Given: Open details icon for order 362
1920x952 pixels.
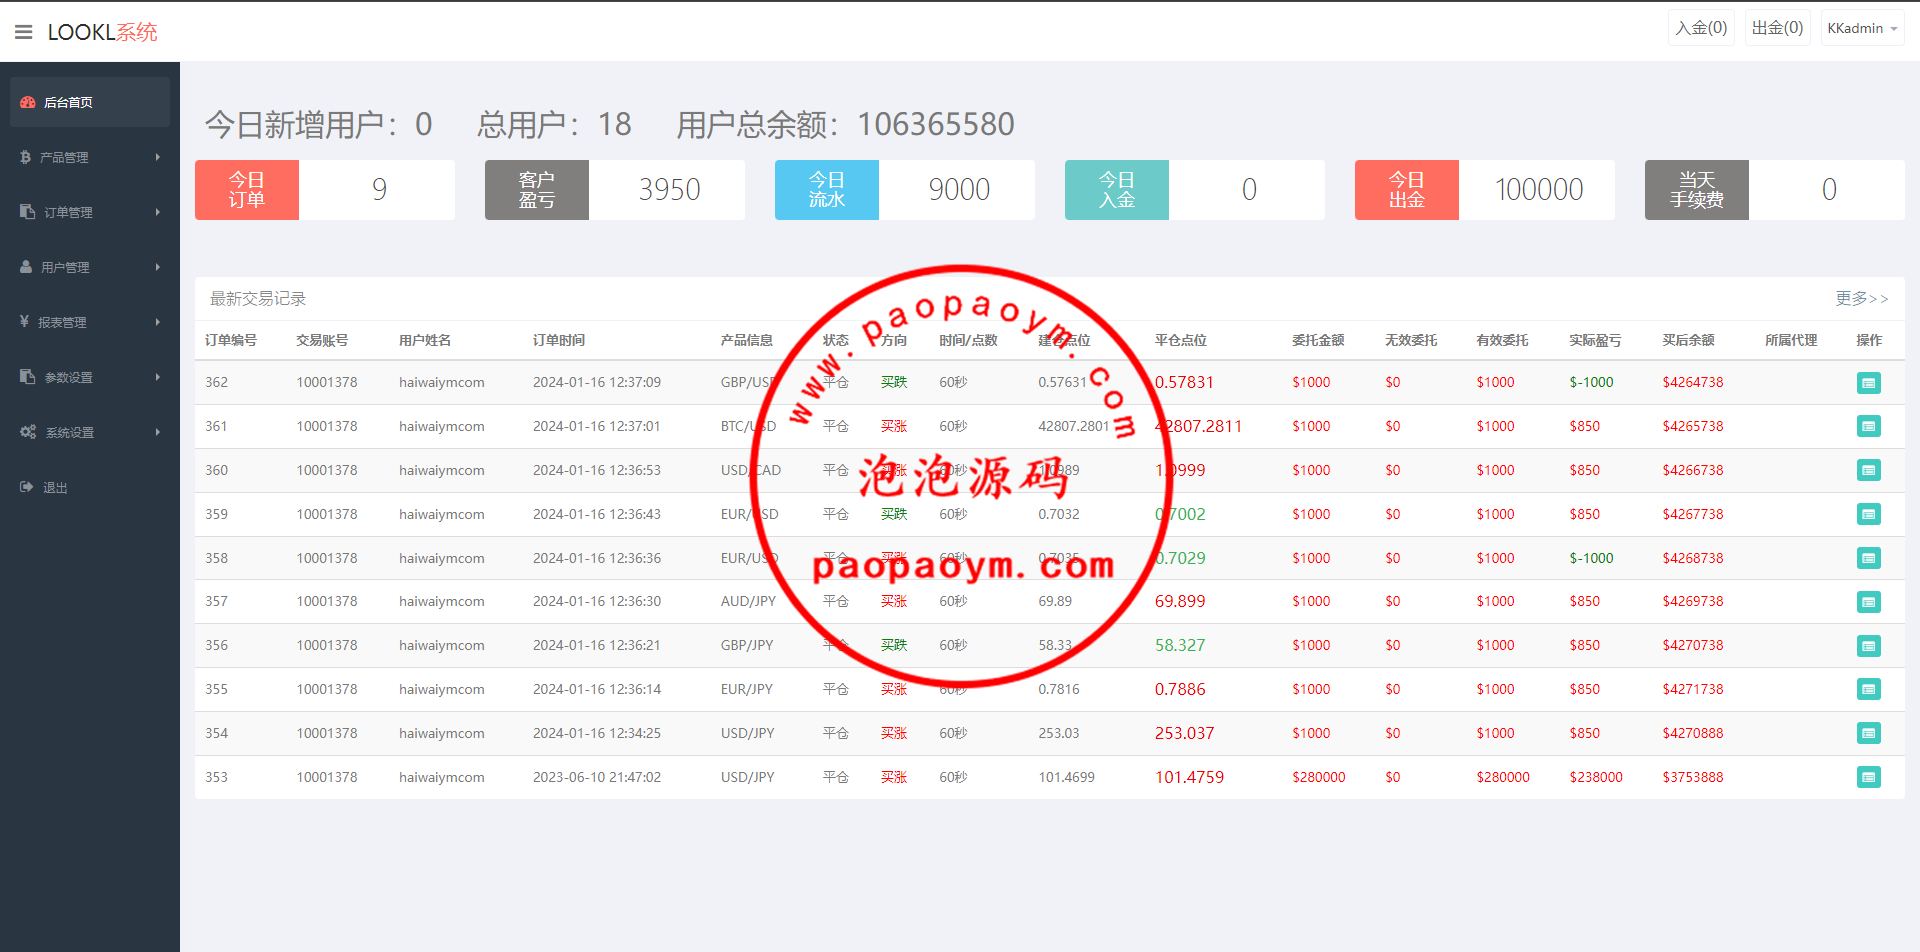Looking at the screenshot, I should (x=1868, y=383).
